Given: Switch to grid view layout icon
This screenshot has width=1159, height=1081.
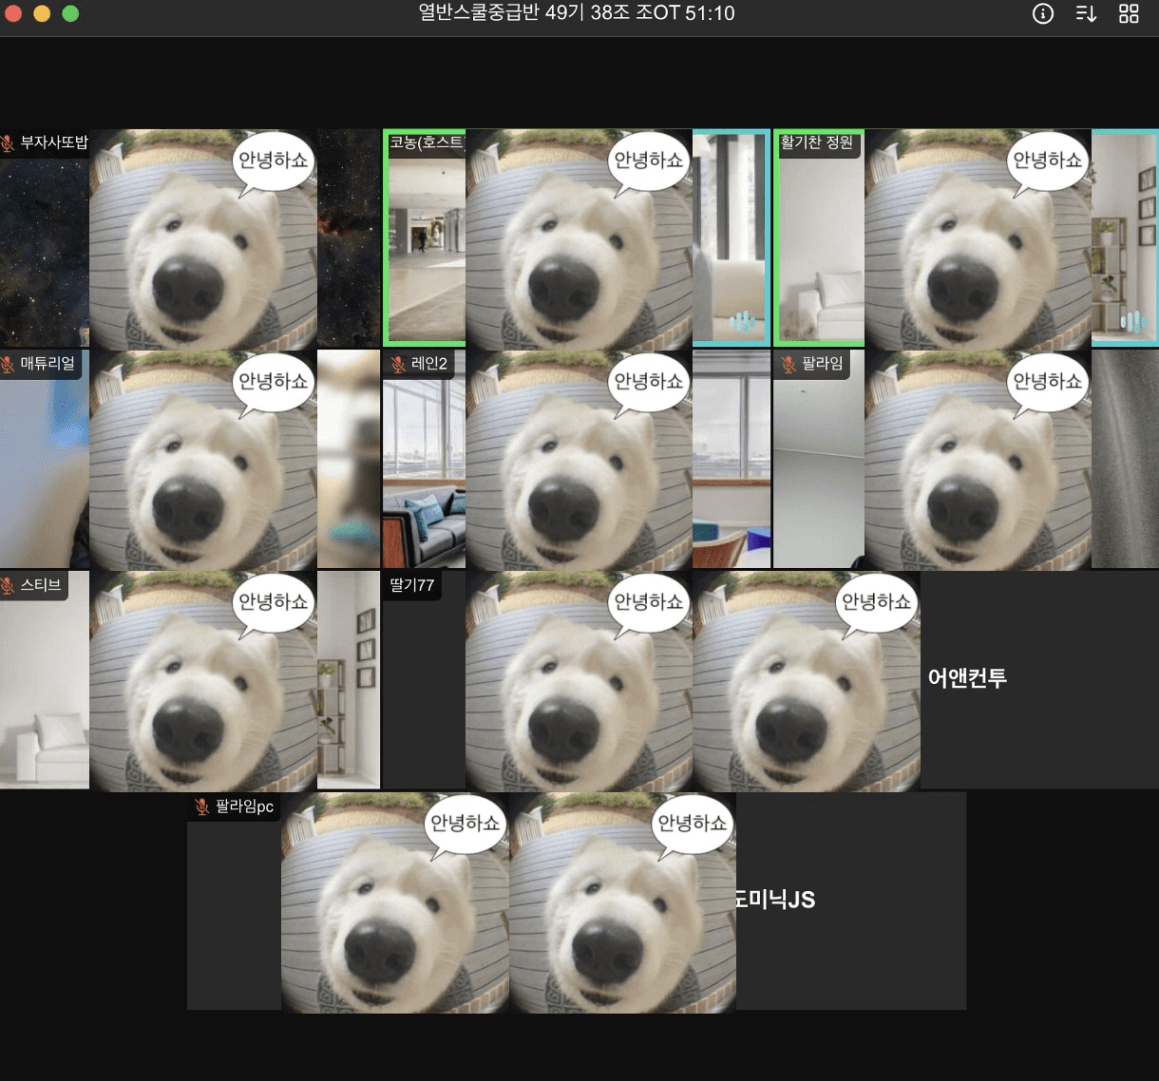Looking at the screenshot, I should click(x=1129, y=13).
